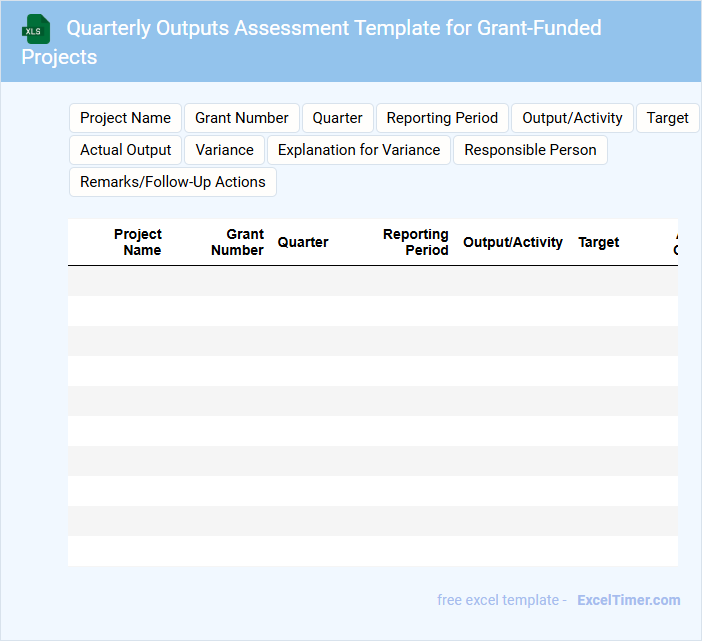702x641 pixels.
Task: Select the Variance tag
Action: tap(224, 150)
